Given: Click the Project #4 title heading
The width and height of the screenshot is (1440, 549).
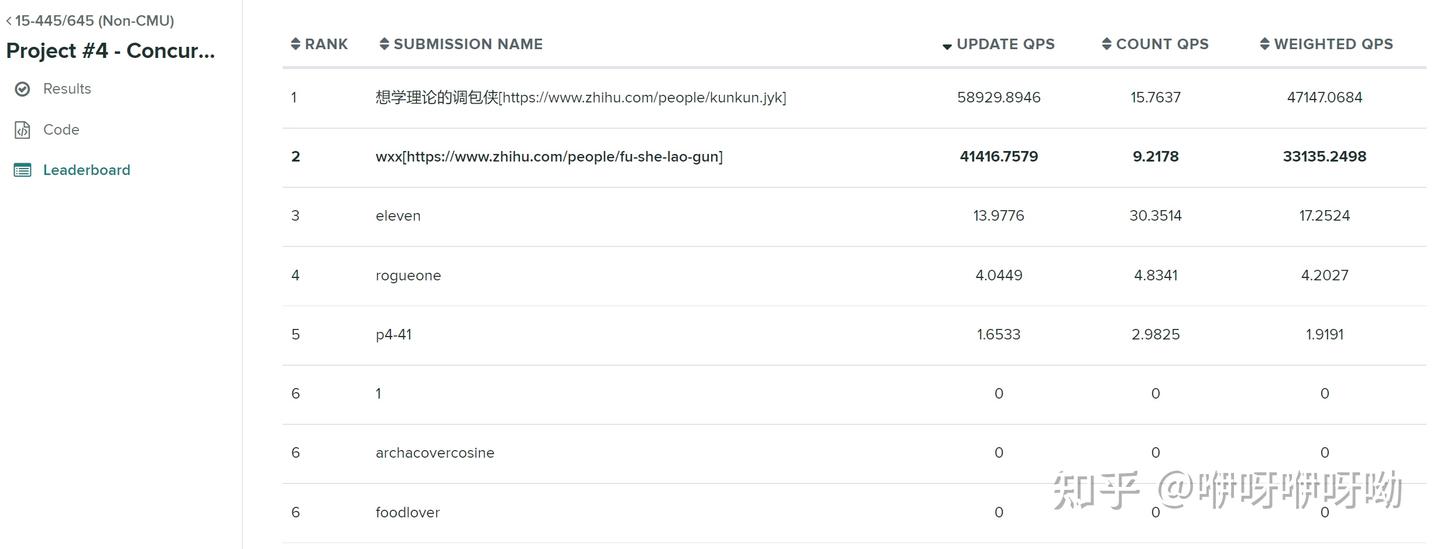Looking at the screenshot, I should click(111, 51).
